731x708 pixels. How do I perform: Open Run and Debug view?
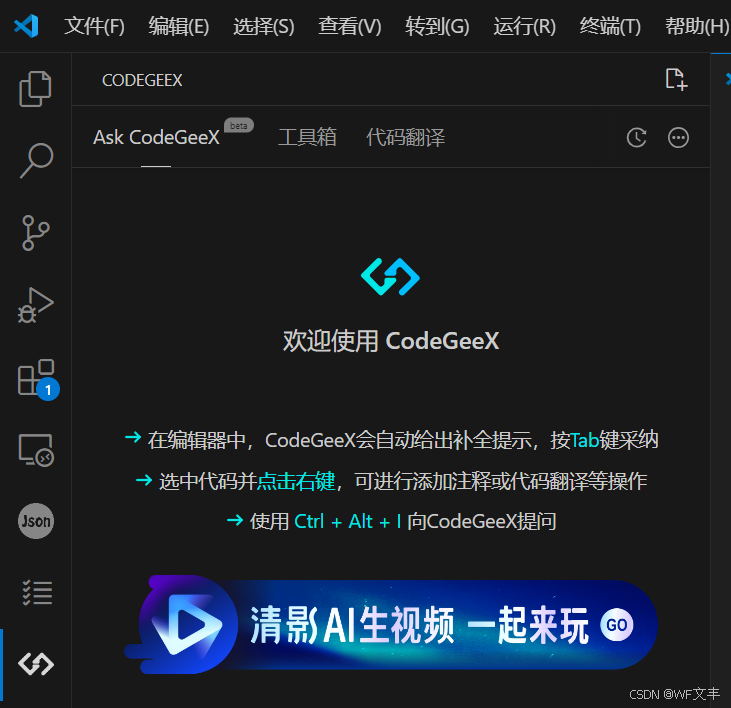click(x=36, y=305)
